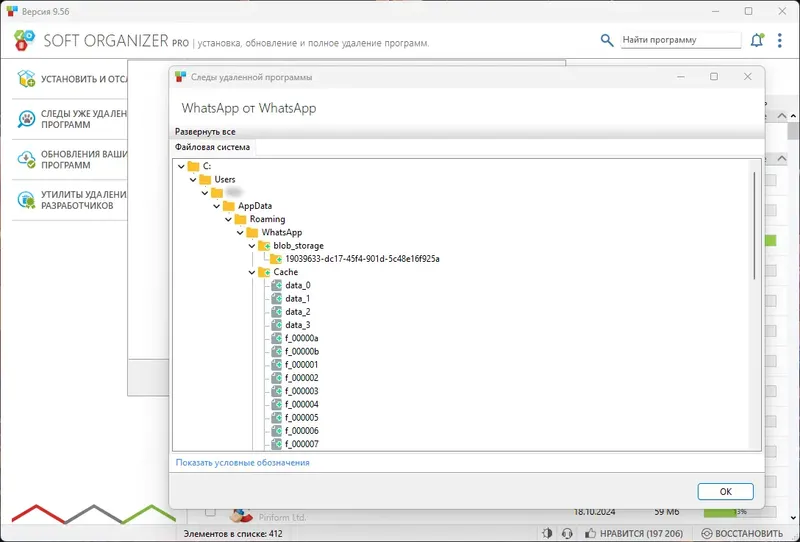The width and height of the screenshot is (800, 542).
Task: Click the f_00000a file icon
Action: coord(277,338)
